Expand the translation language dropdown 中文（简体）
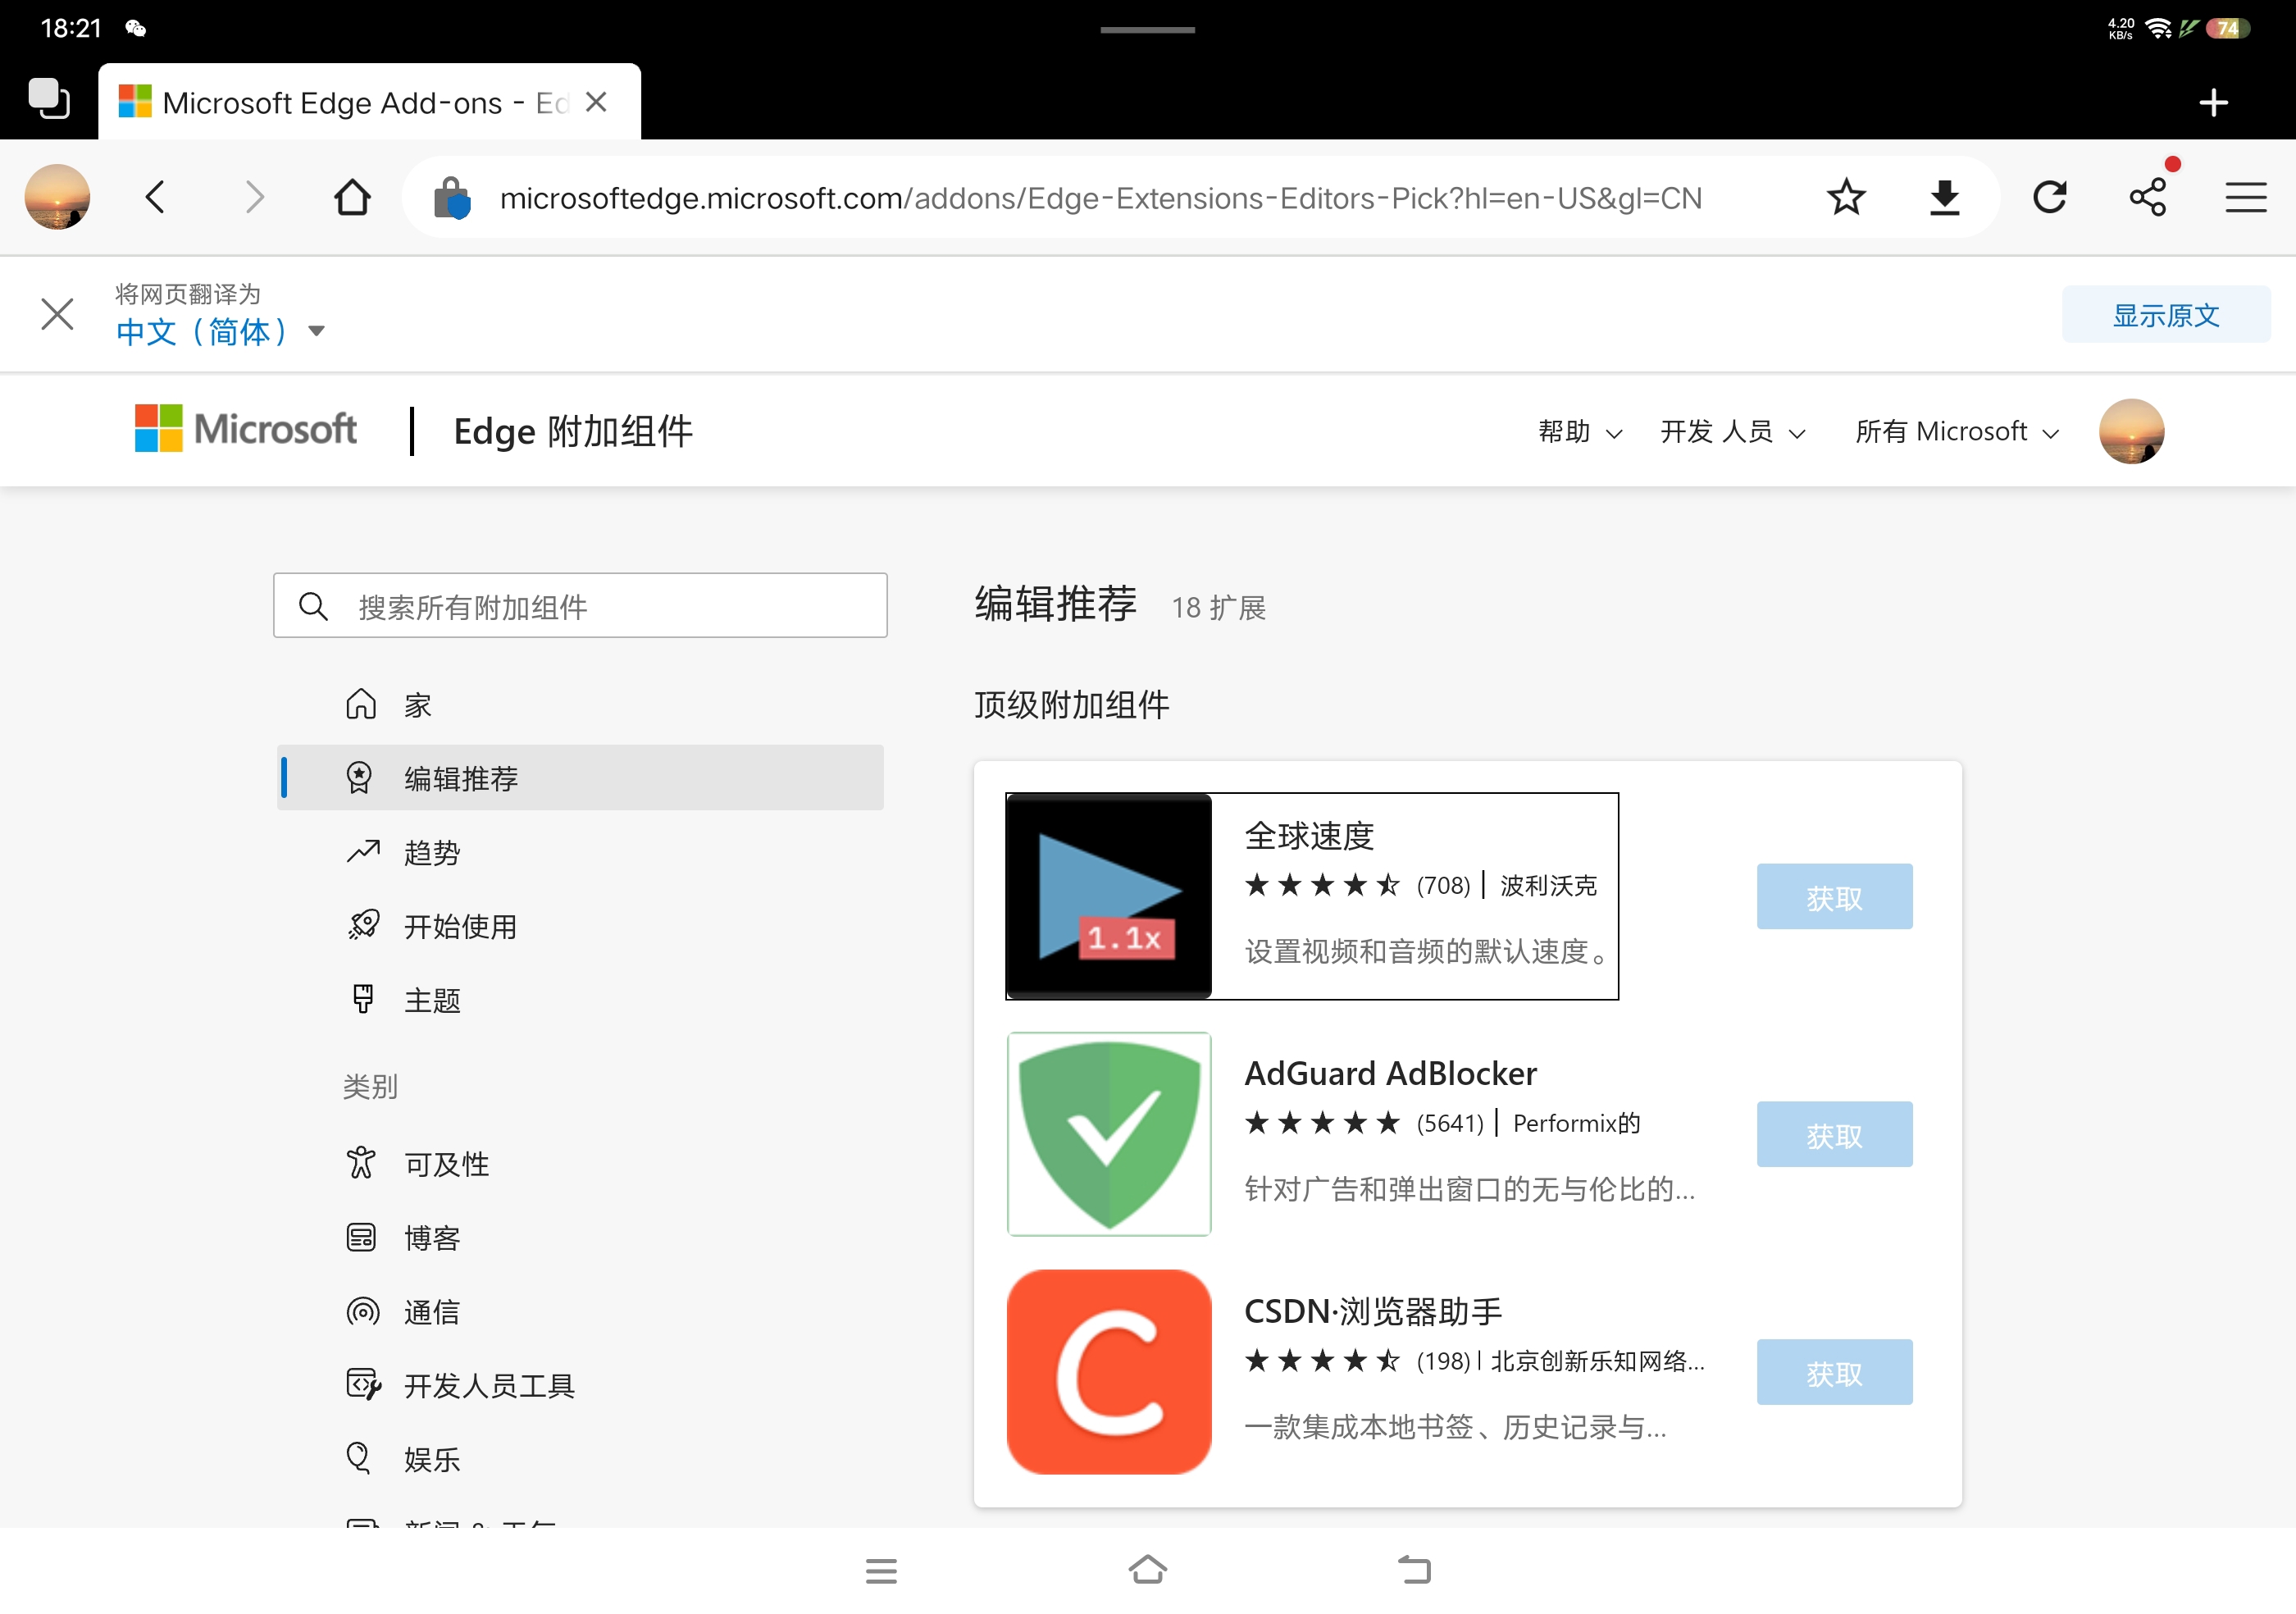 (222, 330)
